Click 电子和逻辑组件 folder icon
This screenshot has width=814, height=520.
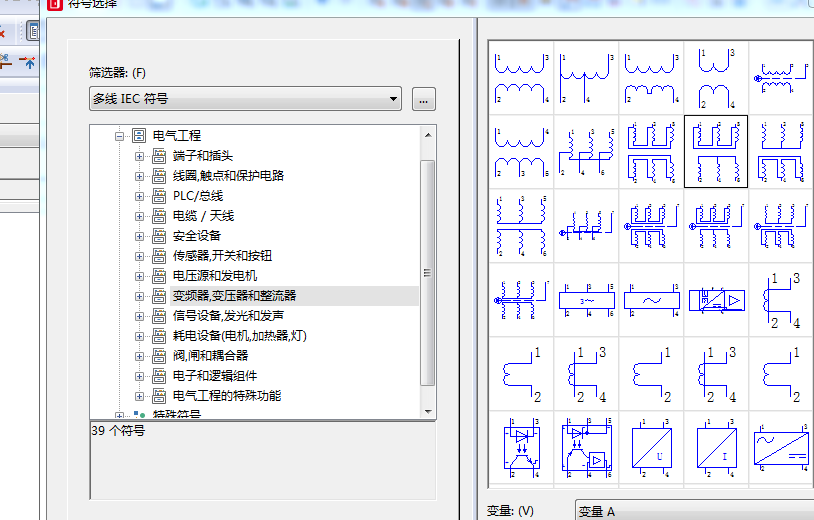(159, 376)
